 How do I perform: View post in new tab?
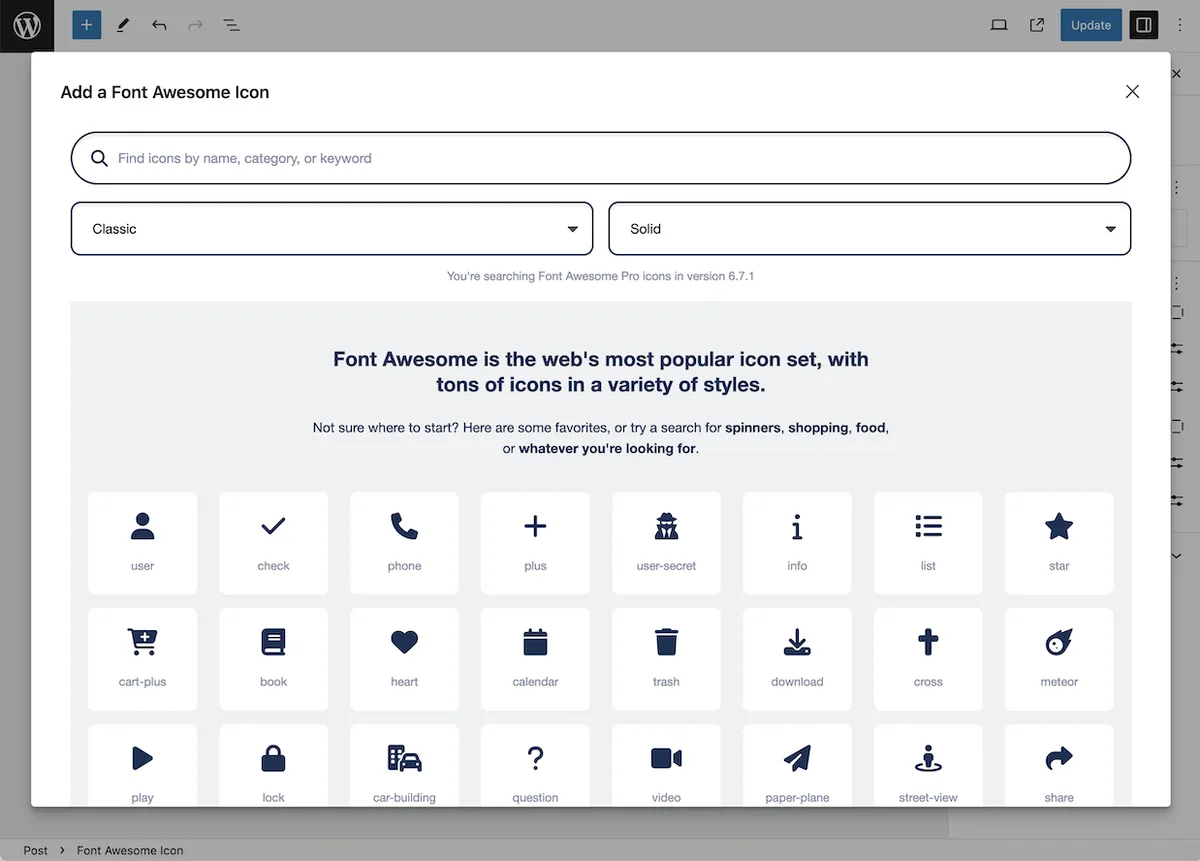[1037, 25]
